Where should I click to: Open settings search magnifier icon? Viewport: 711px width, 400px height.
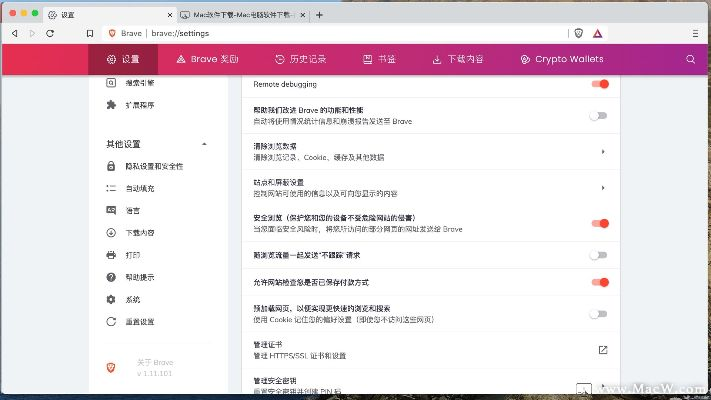(690, 59)
